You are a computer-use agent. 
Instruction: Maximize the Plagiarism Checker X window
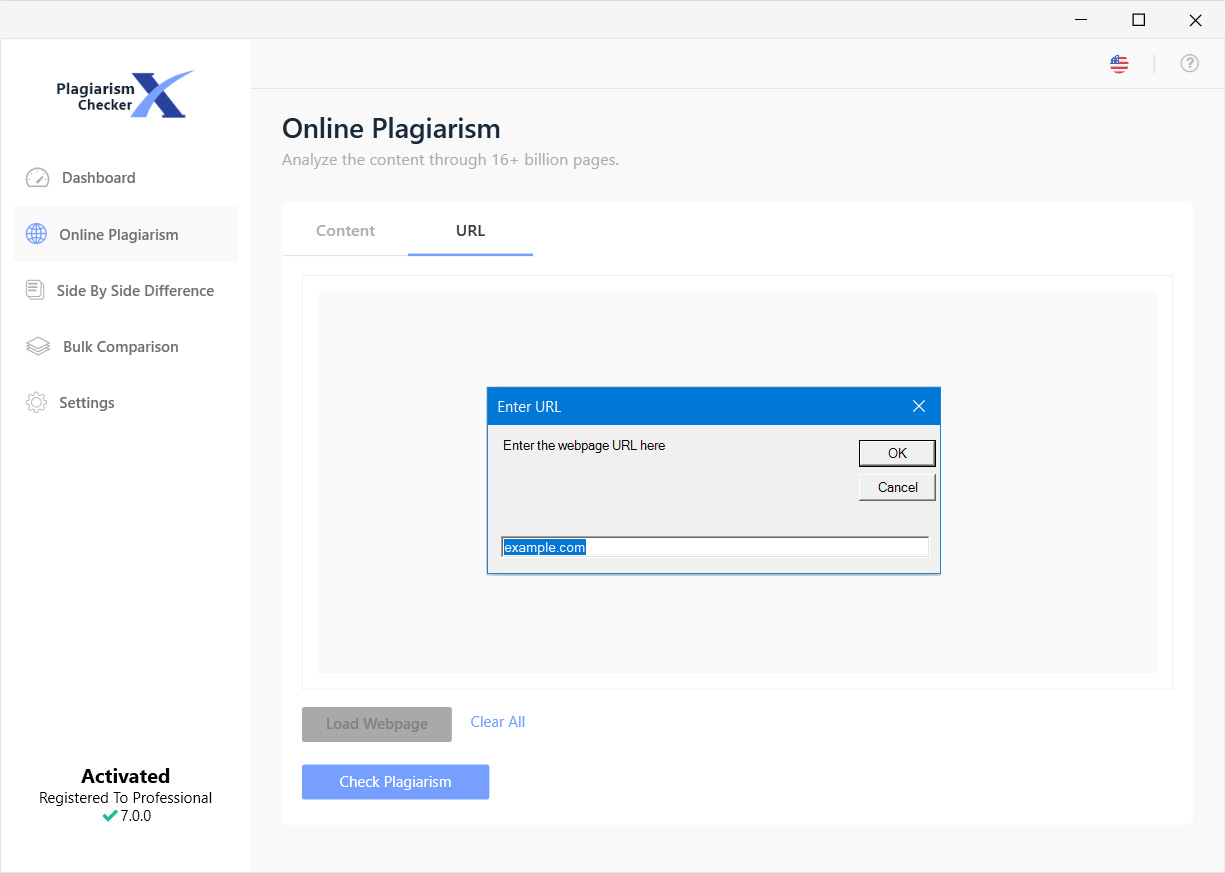(1138, 20)
